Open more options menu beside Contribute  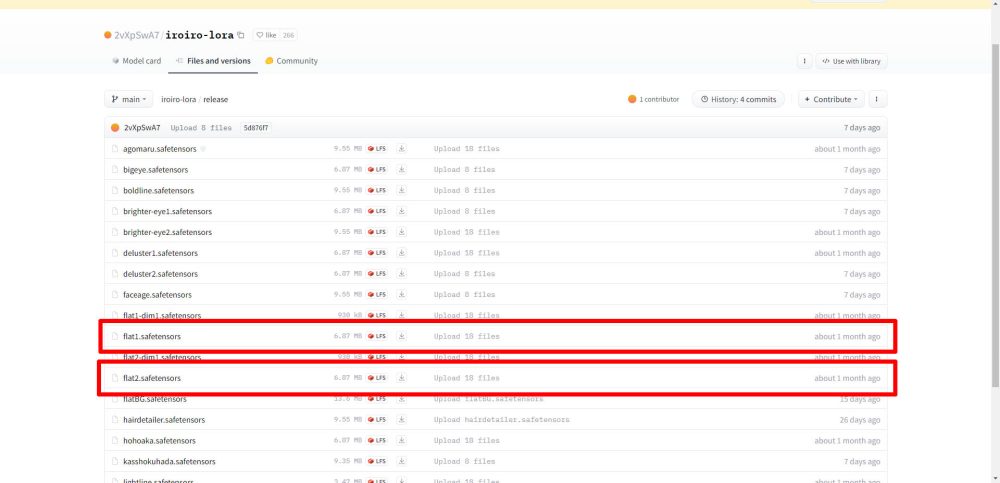pyautogui.click(x=877, y=100)
